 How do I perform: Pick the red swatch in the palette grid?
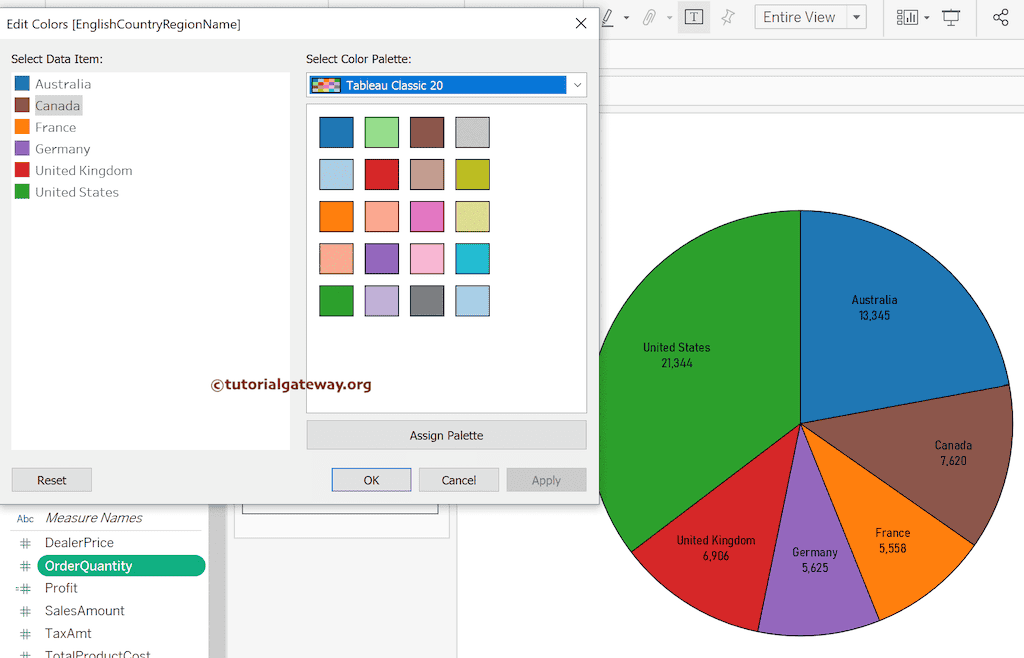pos(381,174)
